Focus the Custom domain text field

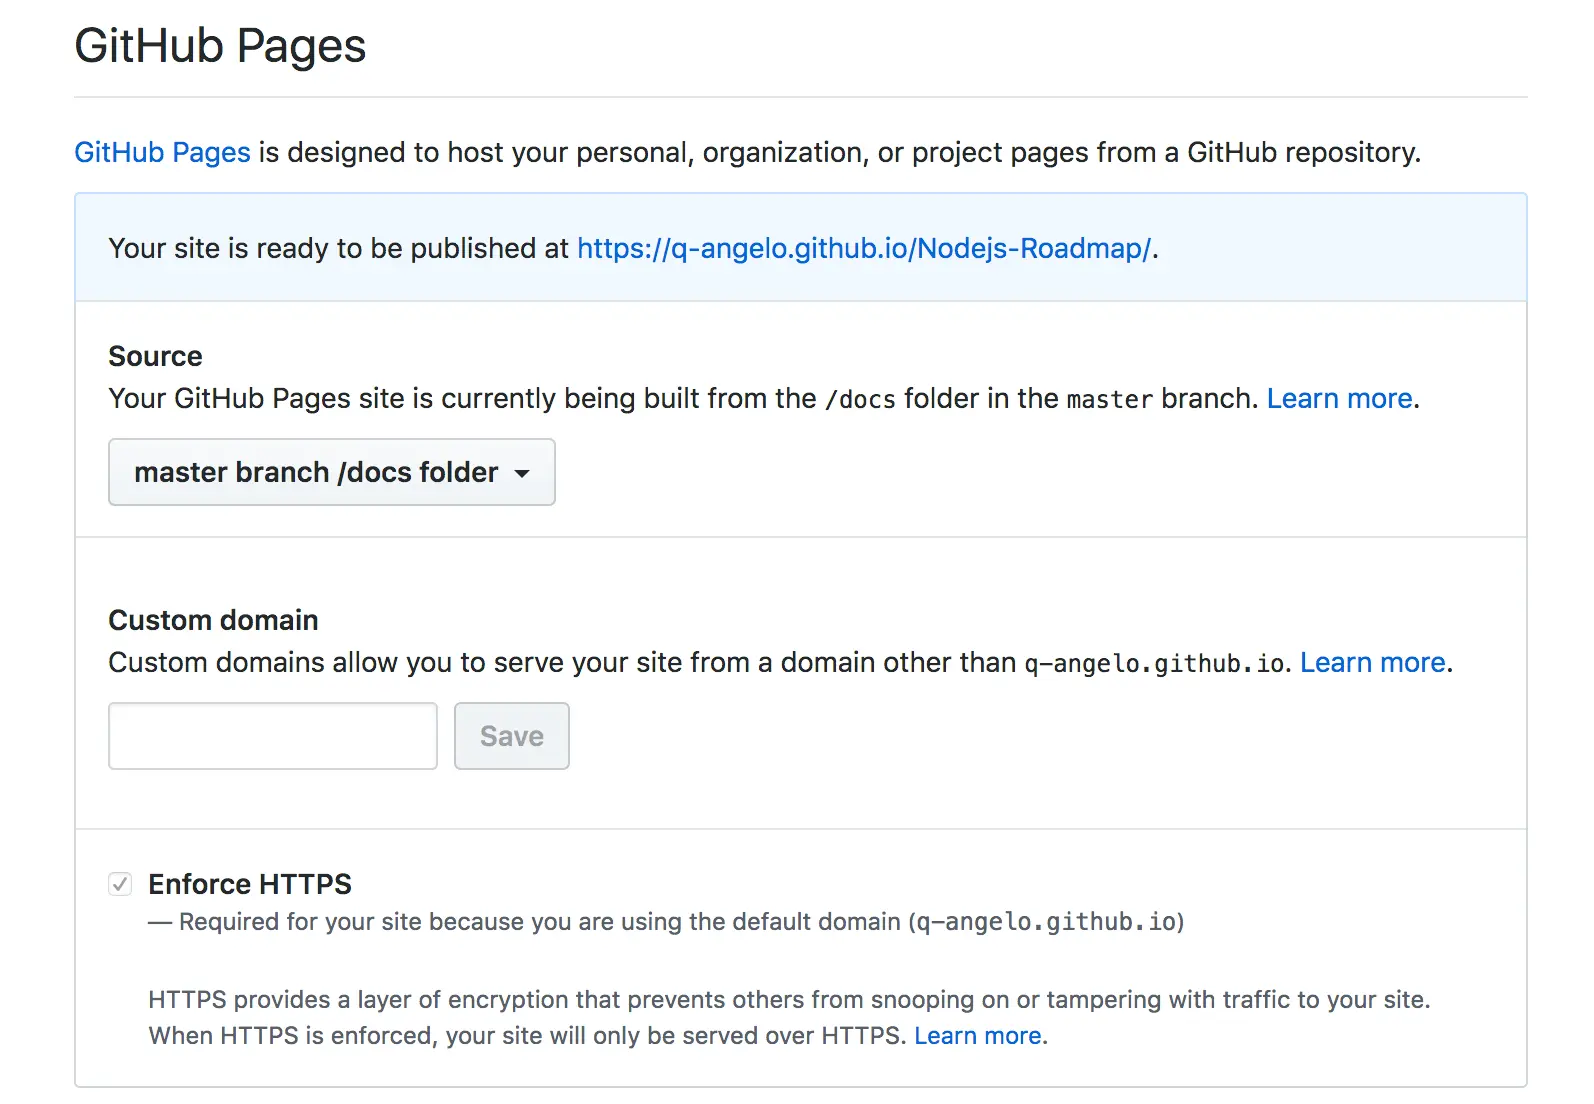[x=272, y=736]
